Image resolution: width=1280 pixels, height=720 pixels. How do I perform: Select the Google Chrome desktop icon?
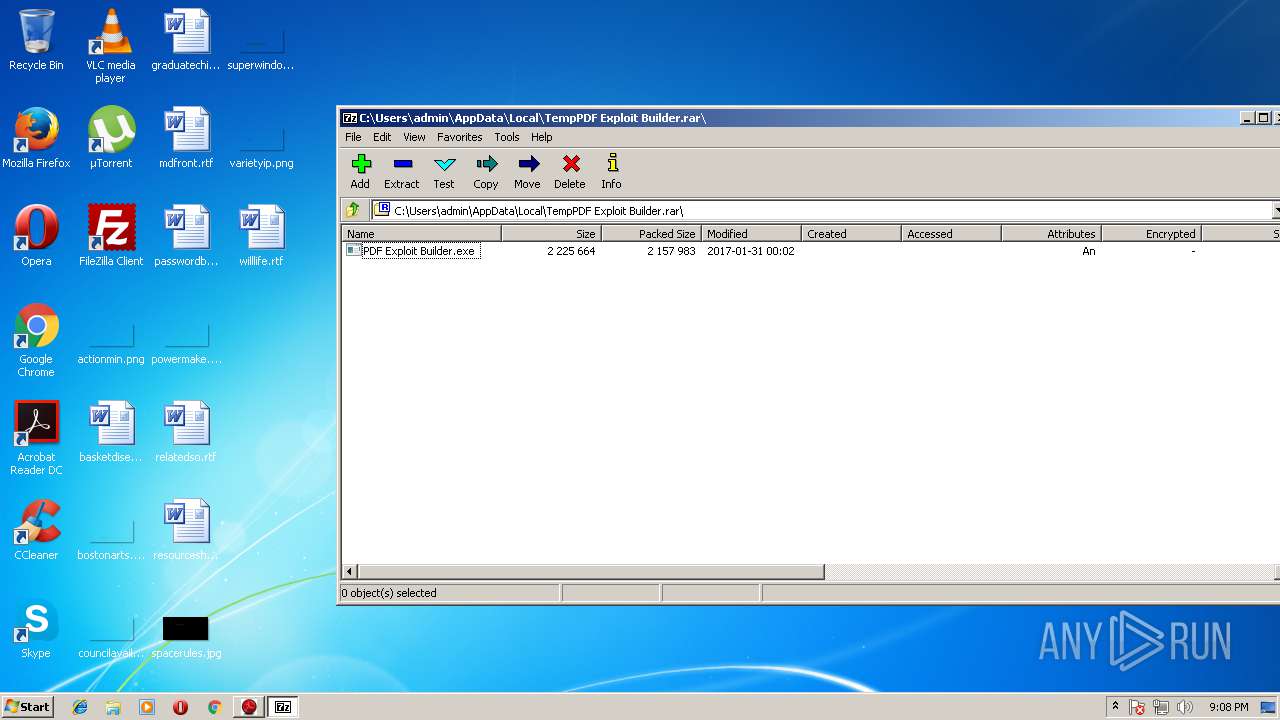pos(36,340)
